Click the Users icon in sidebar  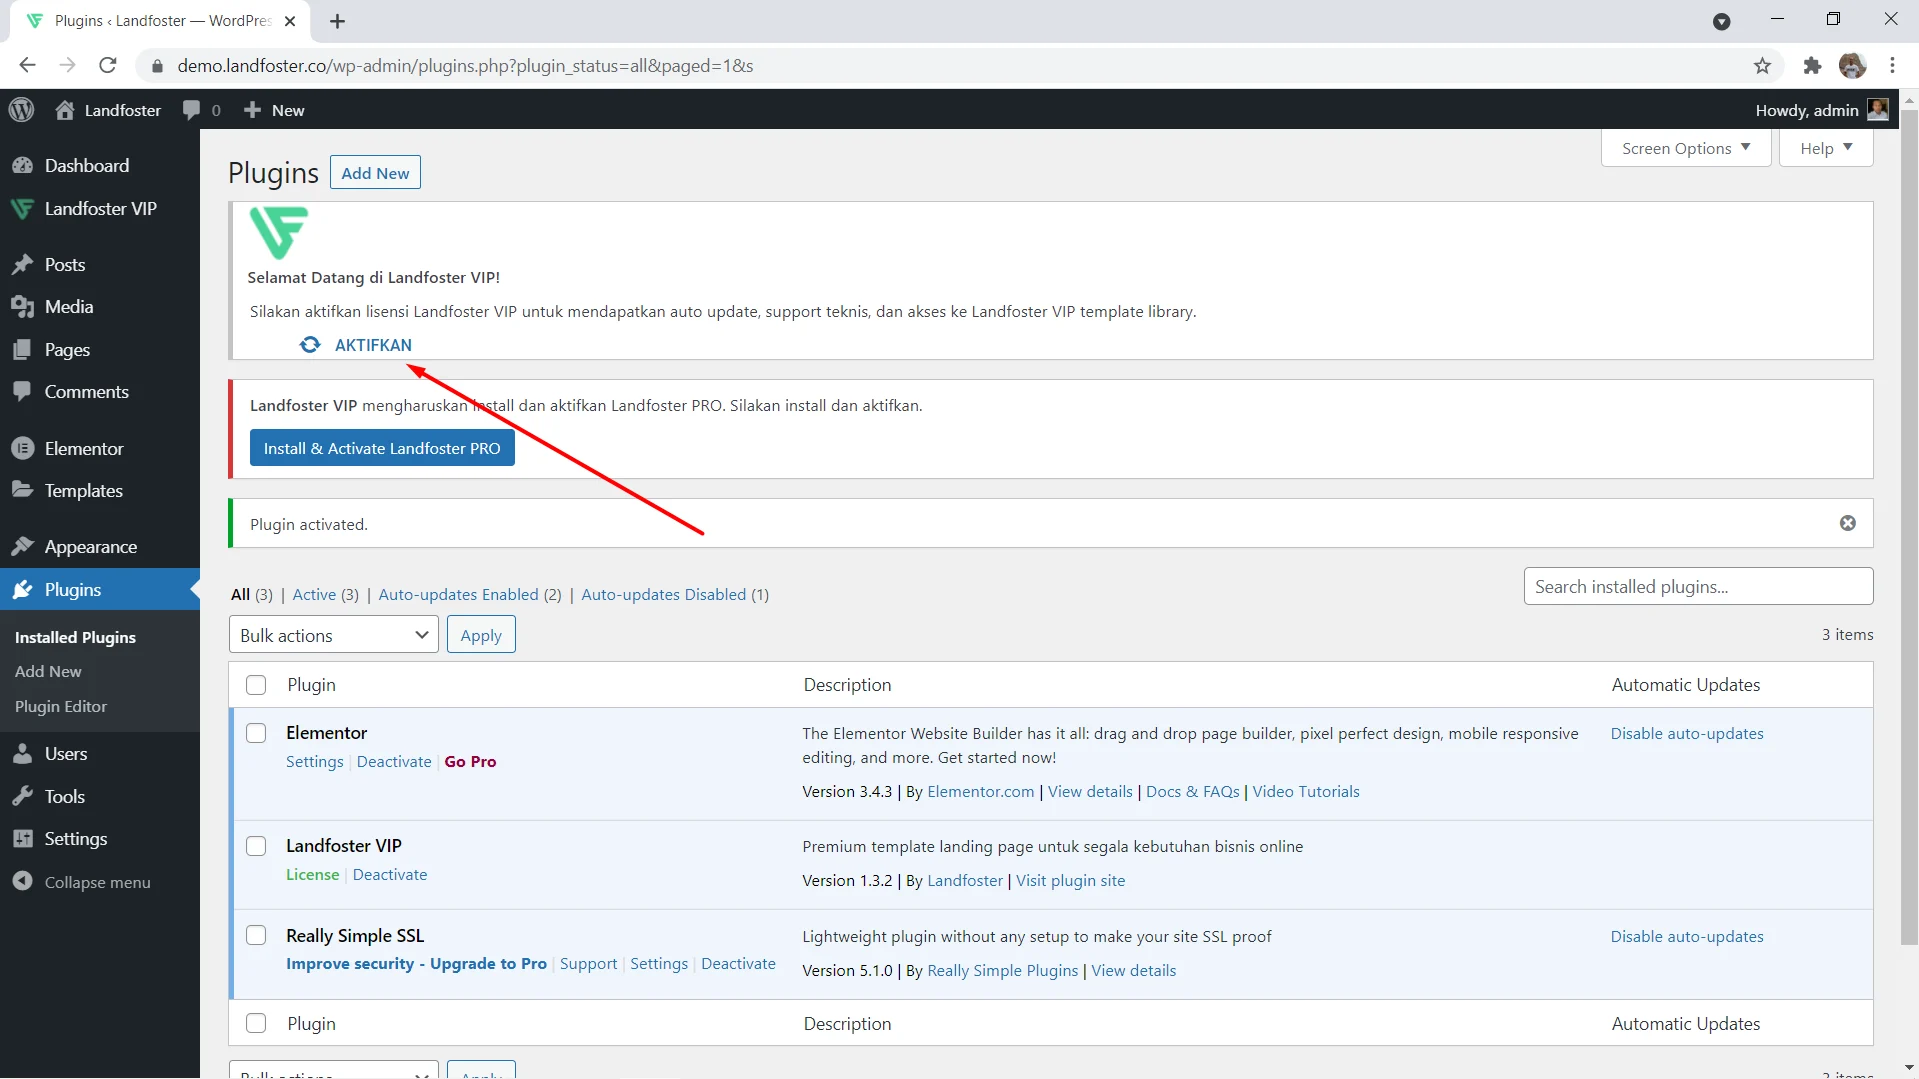click(23, 754)
